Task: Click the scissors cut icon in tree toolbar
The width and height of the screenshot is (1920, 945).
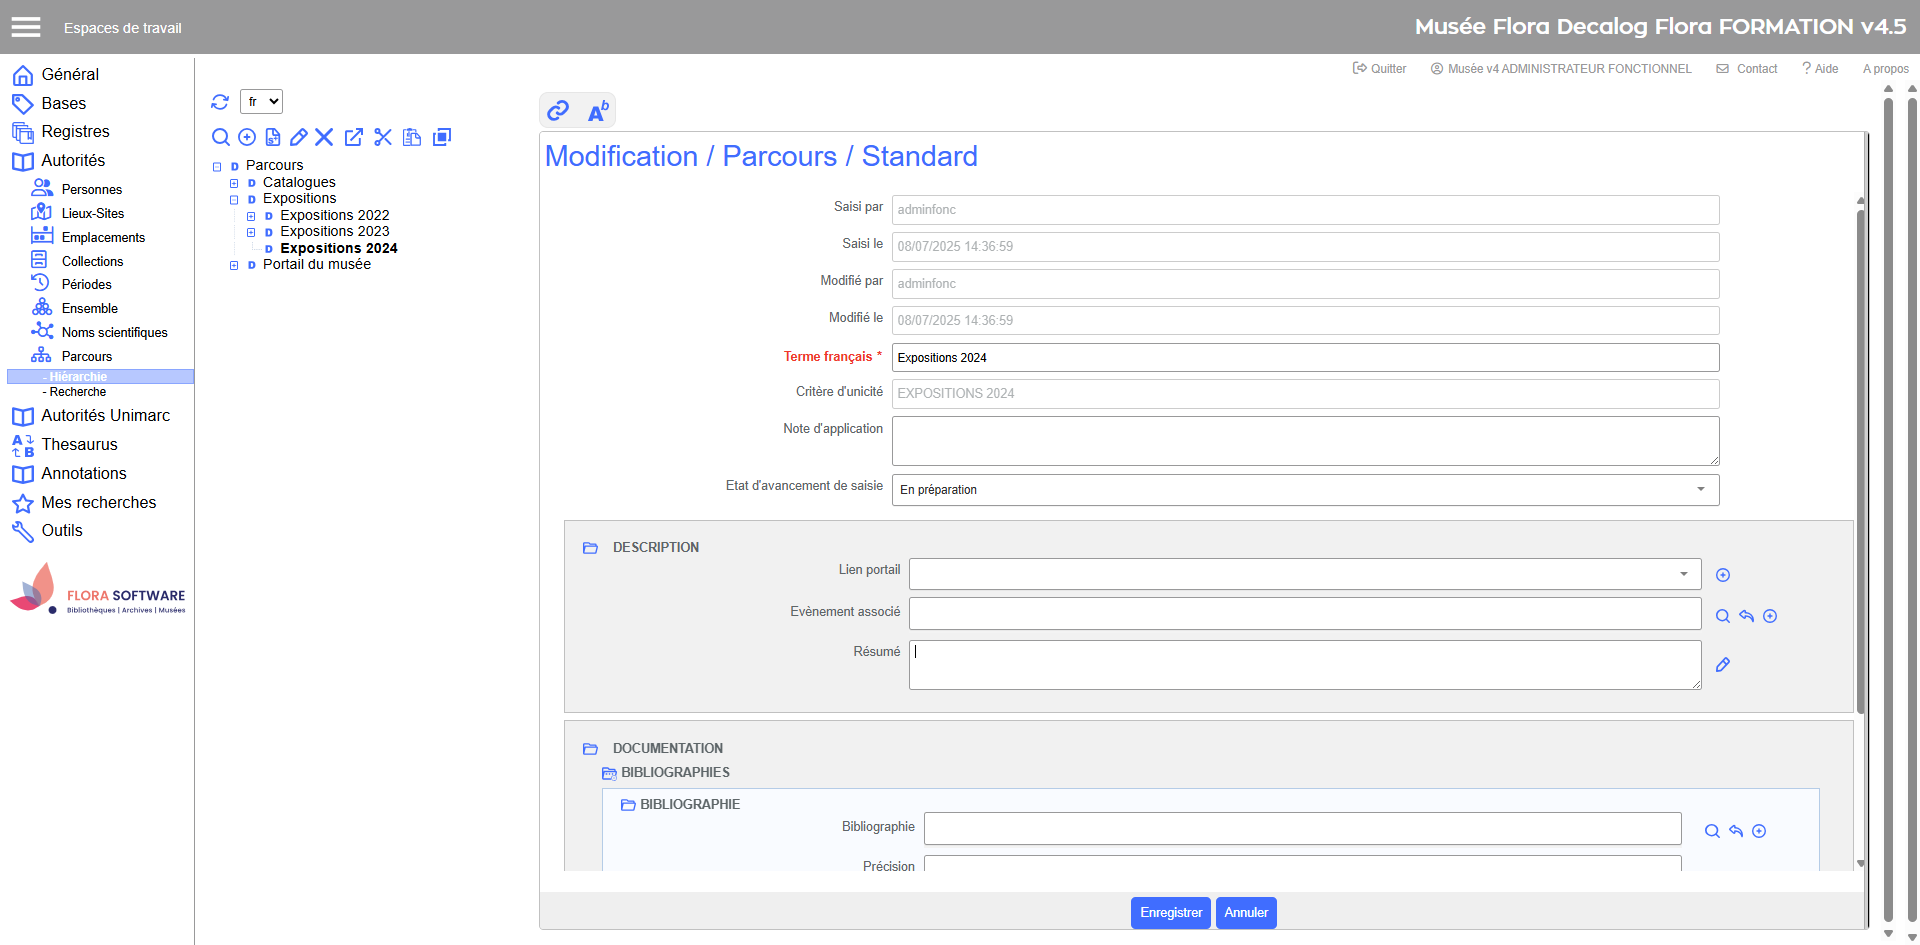Action: click(x=383, y=137)
